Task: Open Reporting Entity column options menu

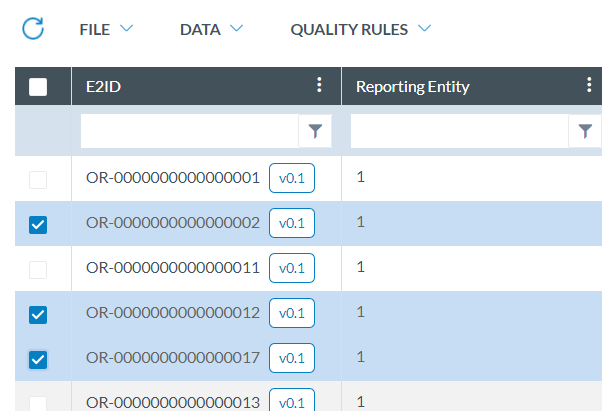Action: tap(589, 86)
